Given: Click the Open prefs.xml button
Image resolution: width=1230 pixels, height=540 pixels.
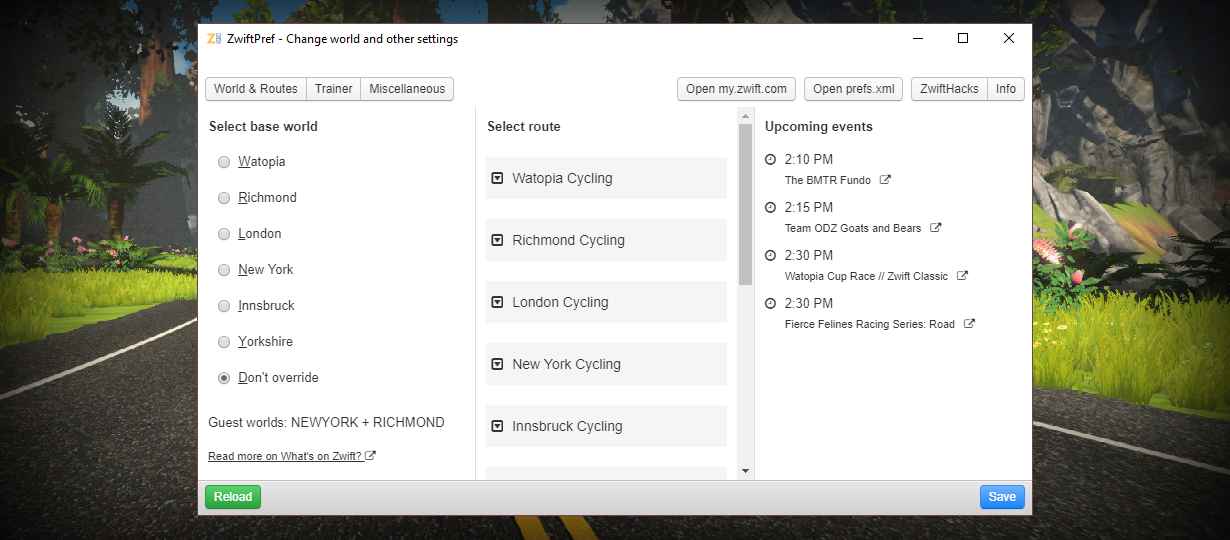Looking at the screenshot, I should tap(854, 89).
